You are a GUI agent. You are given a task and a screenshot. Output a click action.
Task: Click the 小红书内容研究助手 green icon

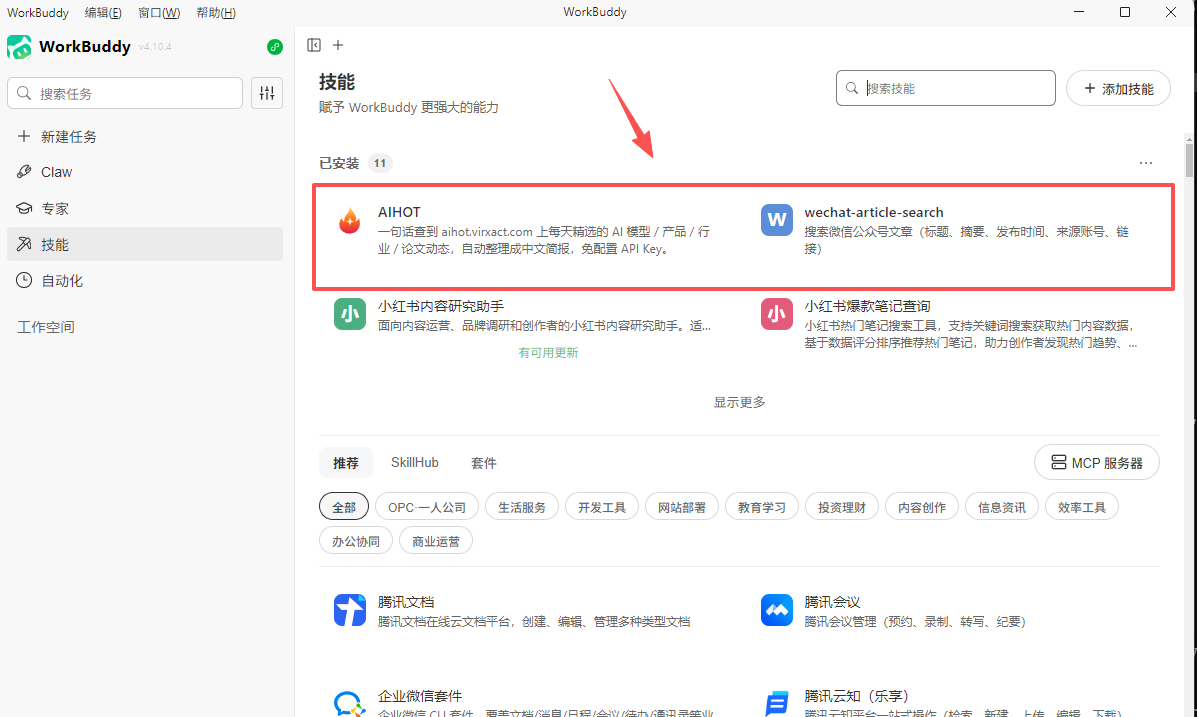point(350,314)
